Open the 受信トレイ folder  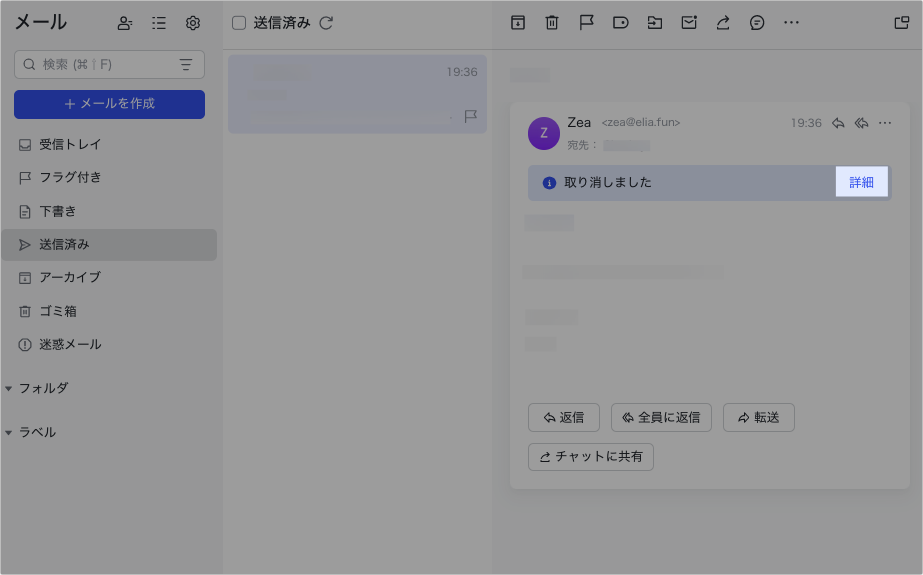pos(70,144)
